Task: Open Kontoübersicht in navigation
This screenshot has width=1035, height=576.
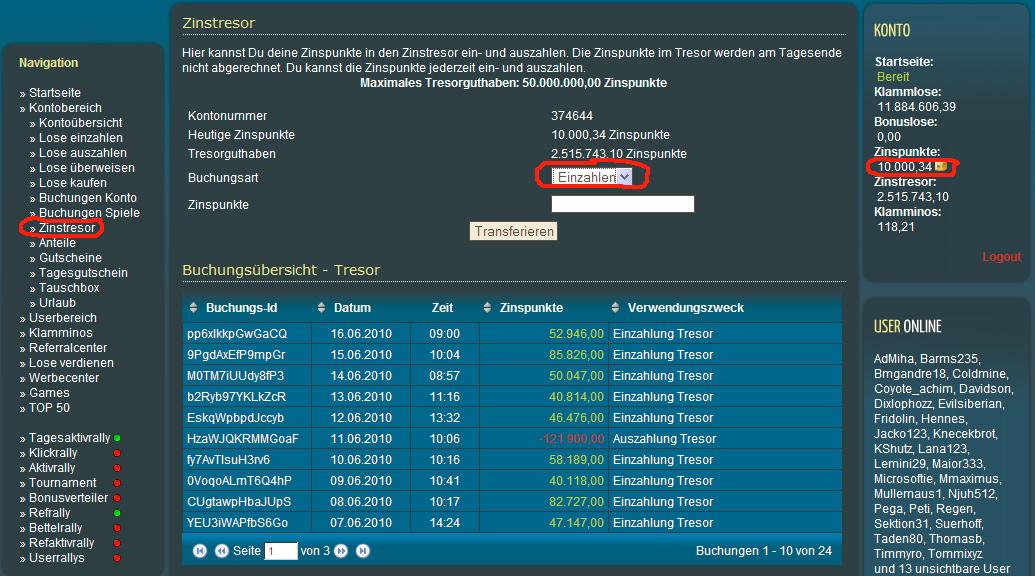Action: click(81, 123)
